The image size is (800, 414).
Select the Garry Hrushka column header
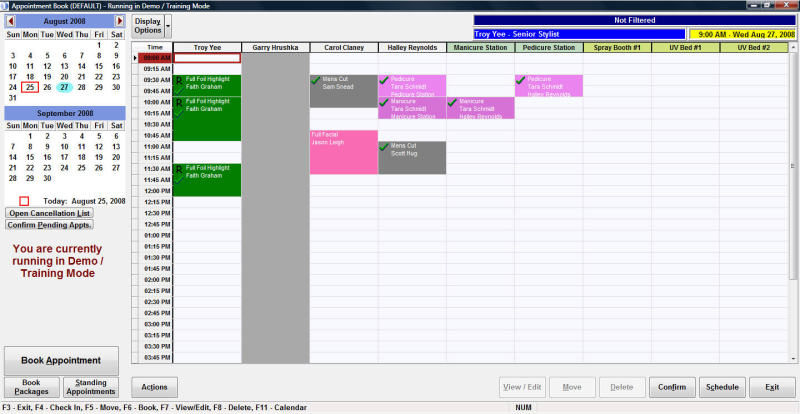(x=276, y=47)
